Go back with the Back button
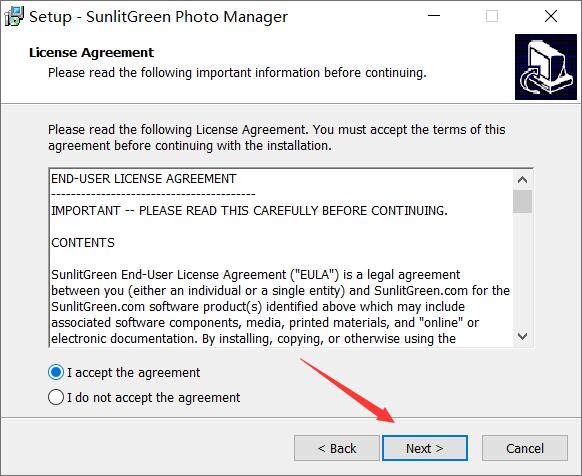Viewport: 582px width, 476px height. coord(337,448)
